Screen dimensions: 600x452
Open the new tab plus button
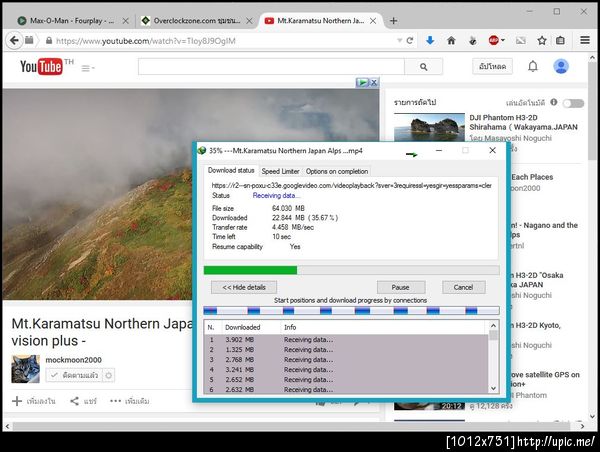(393, 21)
